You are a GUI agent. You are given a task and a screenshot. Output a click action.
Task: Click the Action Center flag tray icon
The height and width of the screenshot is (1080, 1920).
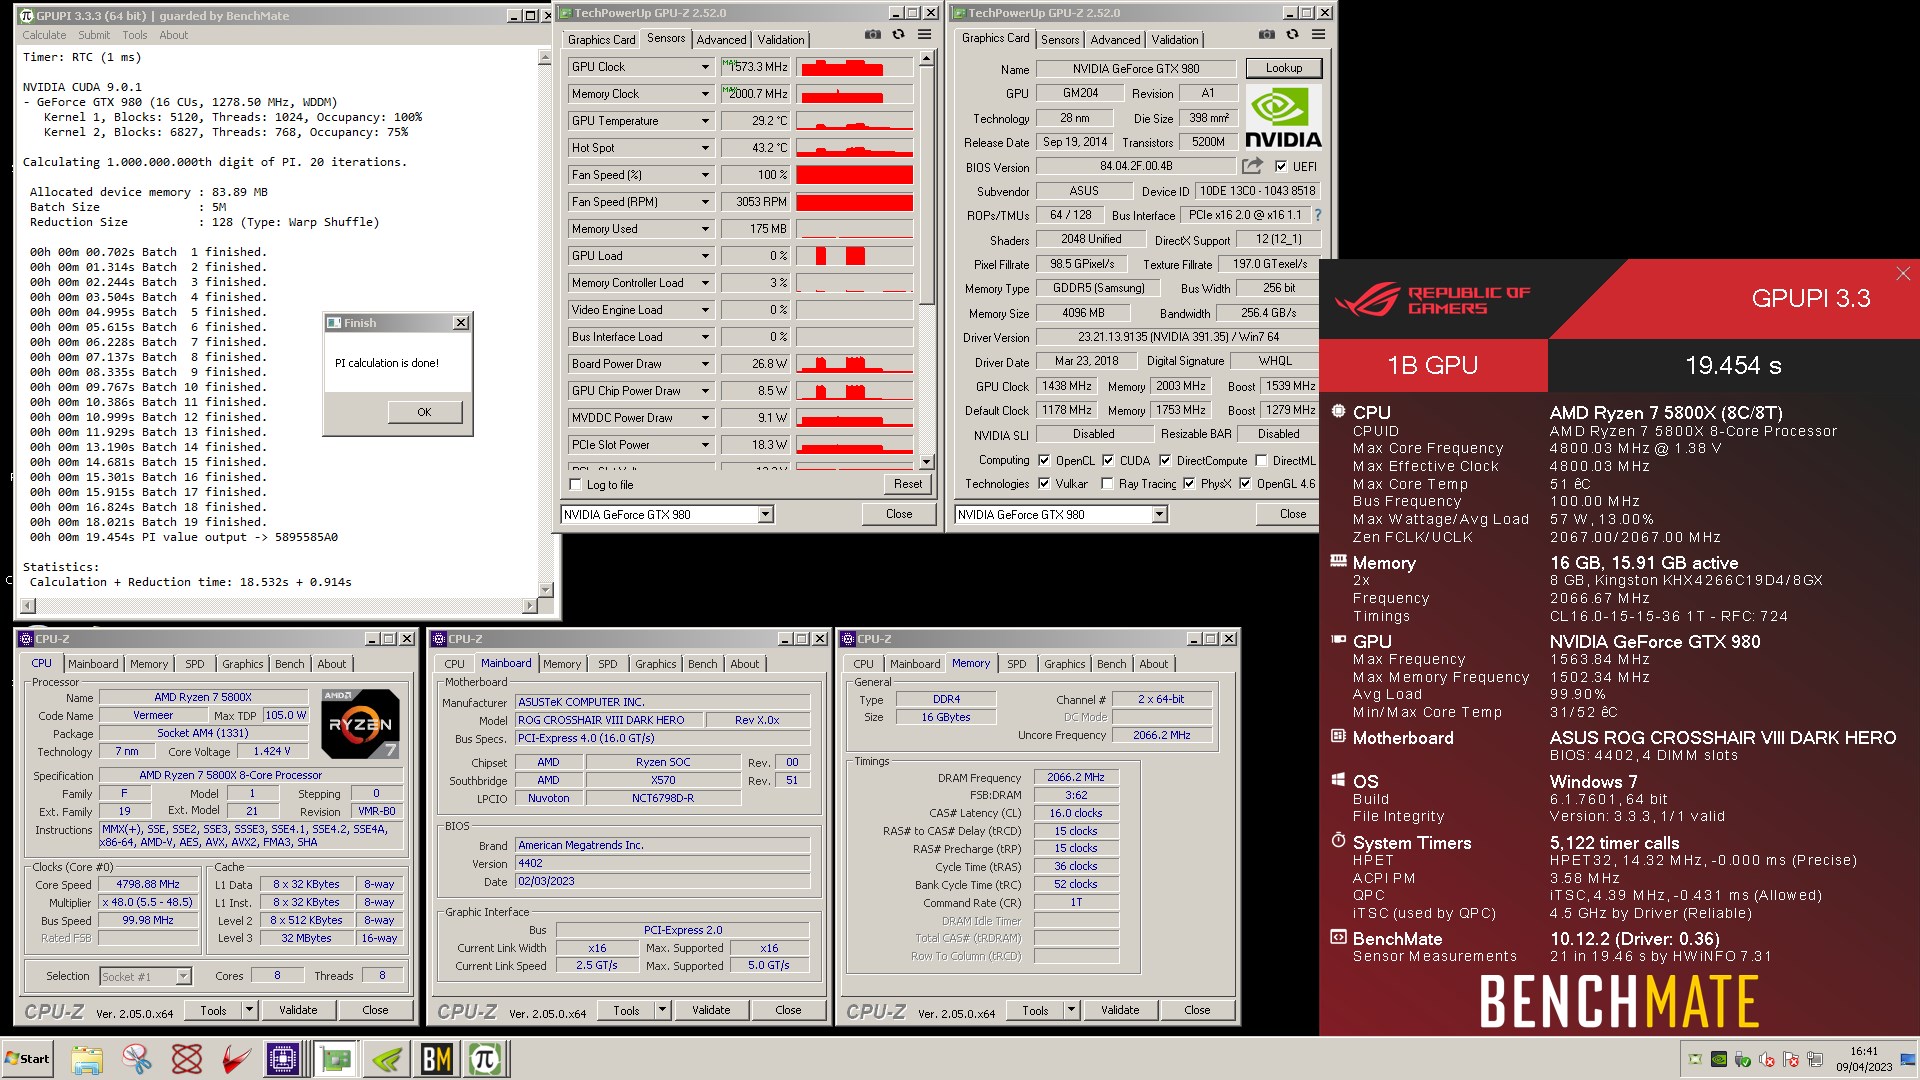(1791, 1059)
